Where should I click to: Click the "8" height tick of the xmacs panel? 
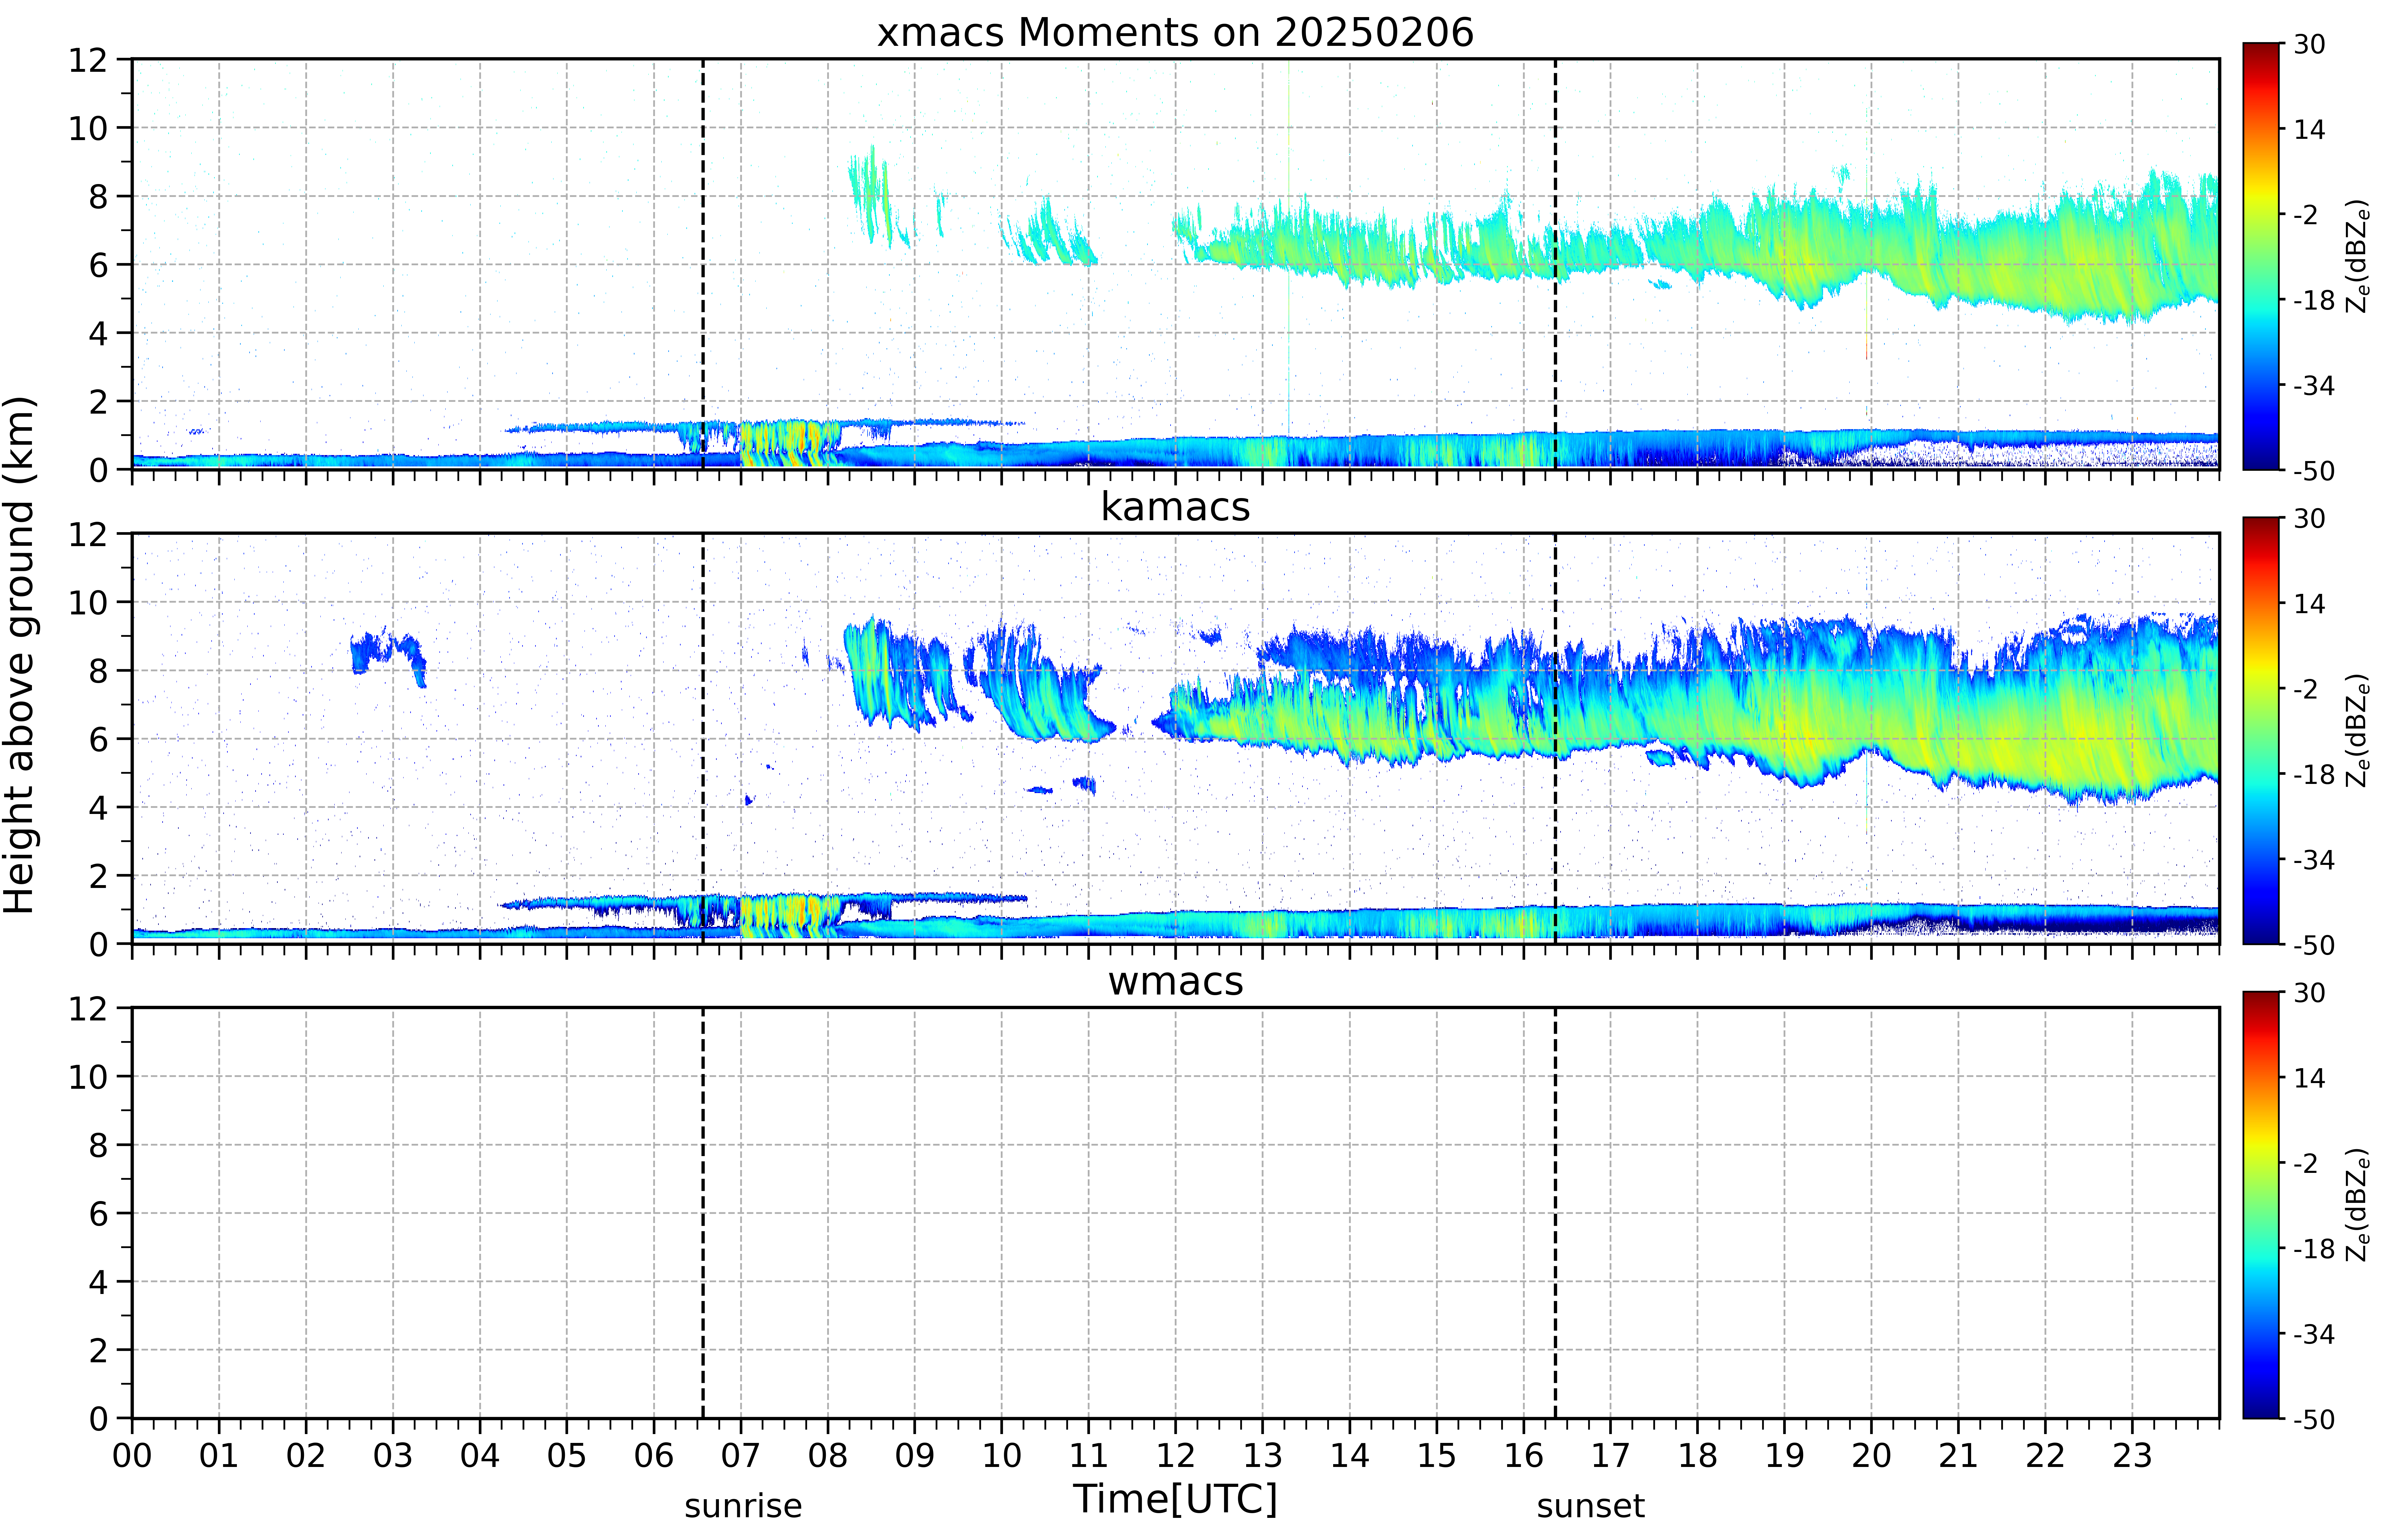coord(98,197)
